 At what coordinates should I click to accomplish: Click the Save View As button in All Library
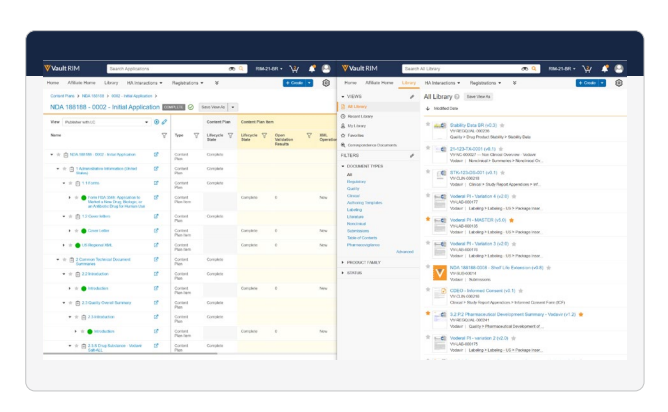(x=478, y=96)
